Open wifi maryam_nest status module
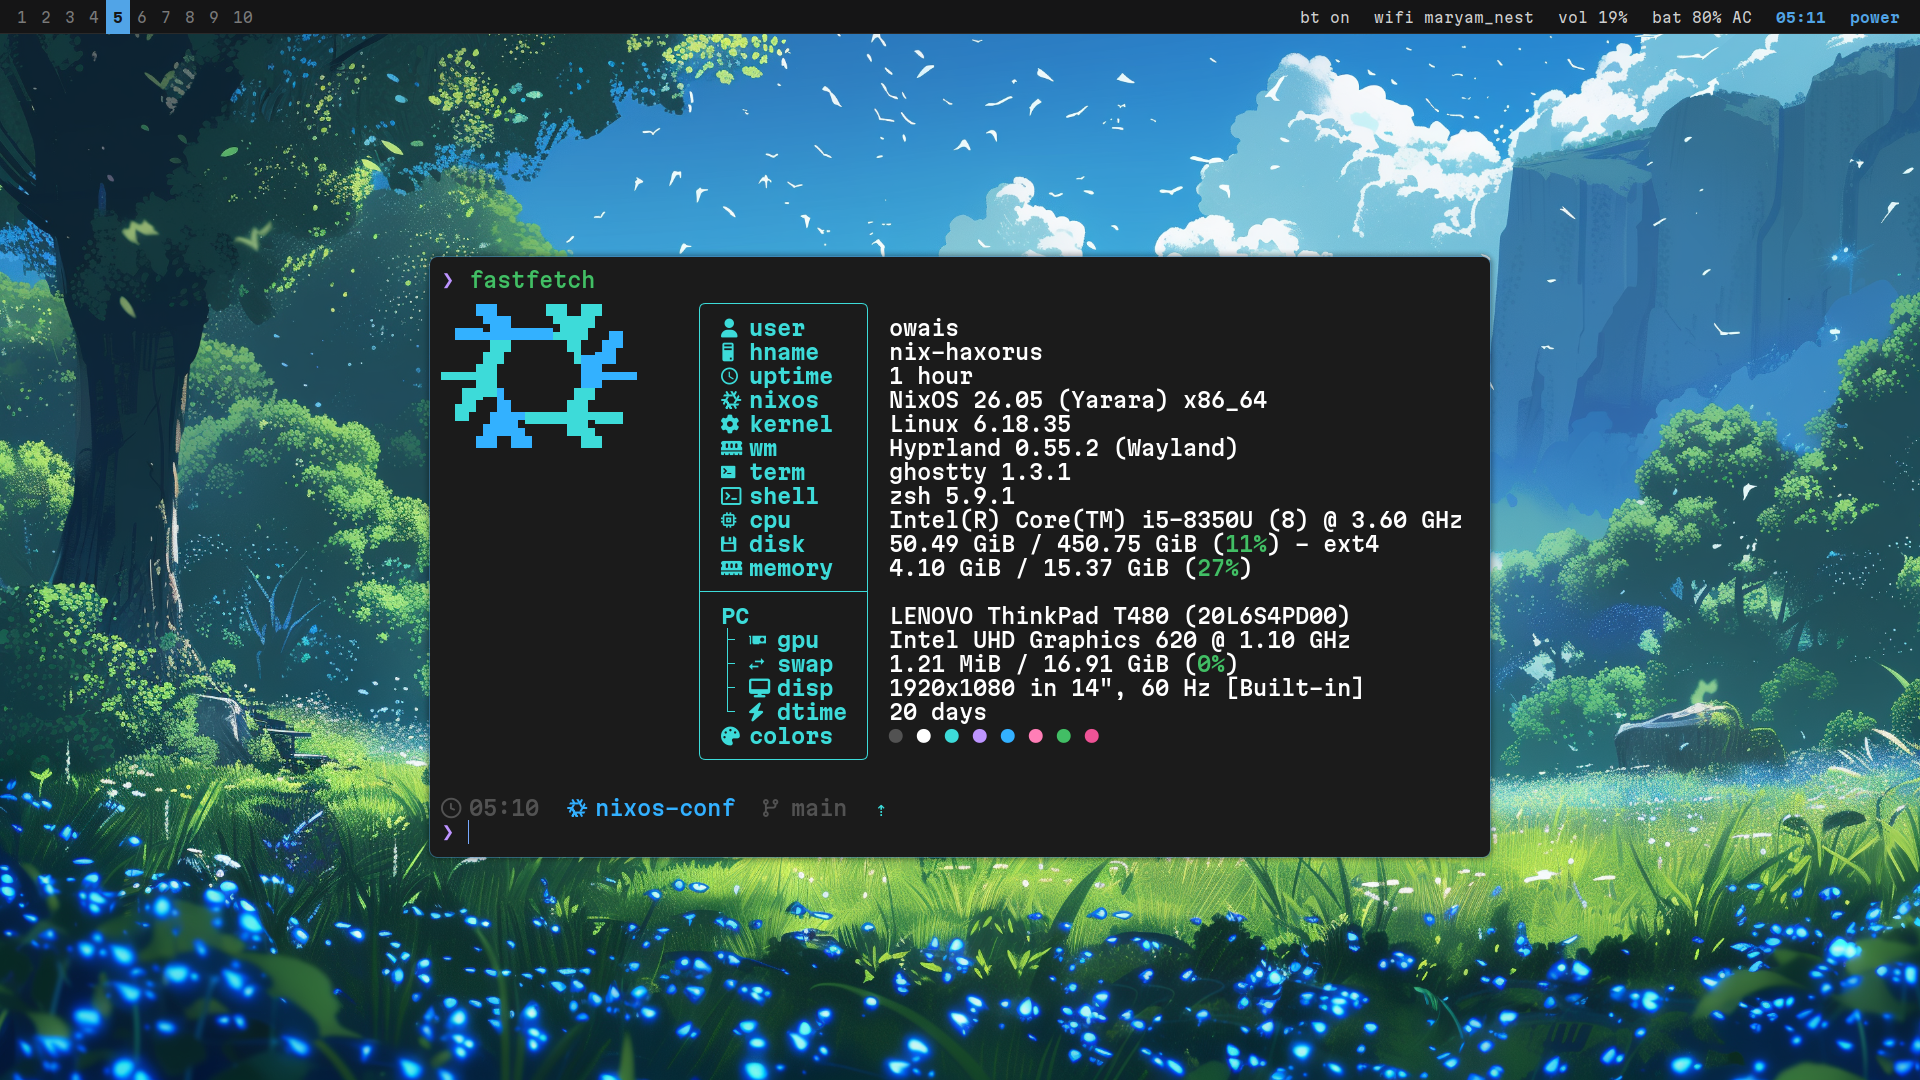Viewport: 1920px width, 1080px height. [x=1454, y=17]
